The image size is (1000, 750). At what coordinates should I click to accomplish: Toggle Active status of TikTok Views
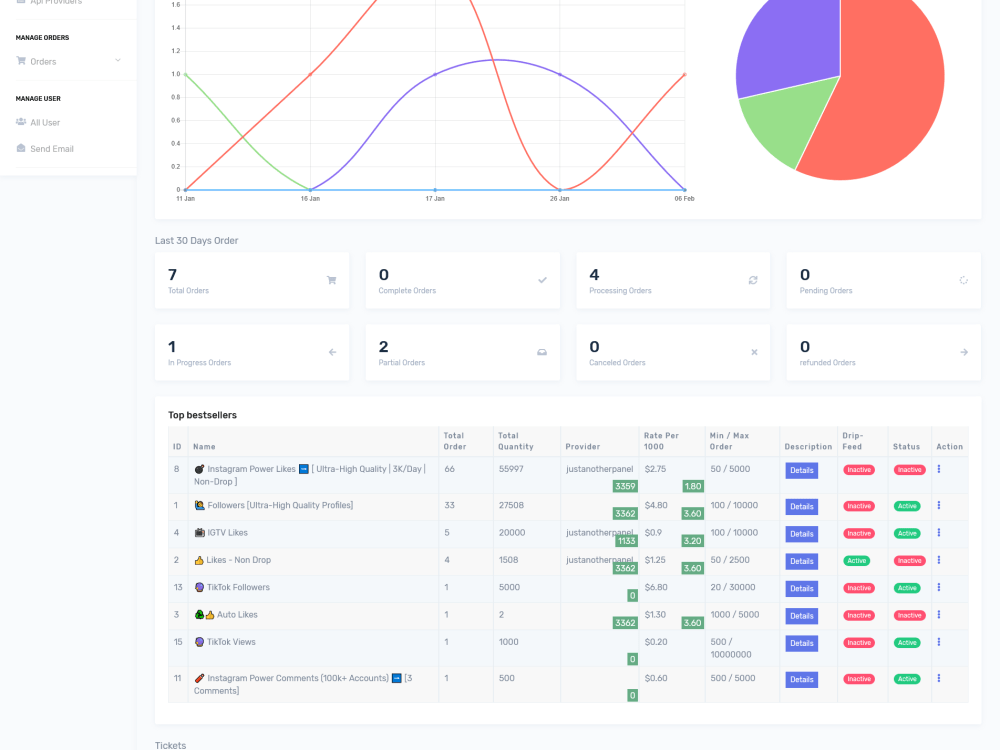point(907,643)
